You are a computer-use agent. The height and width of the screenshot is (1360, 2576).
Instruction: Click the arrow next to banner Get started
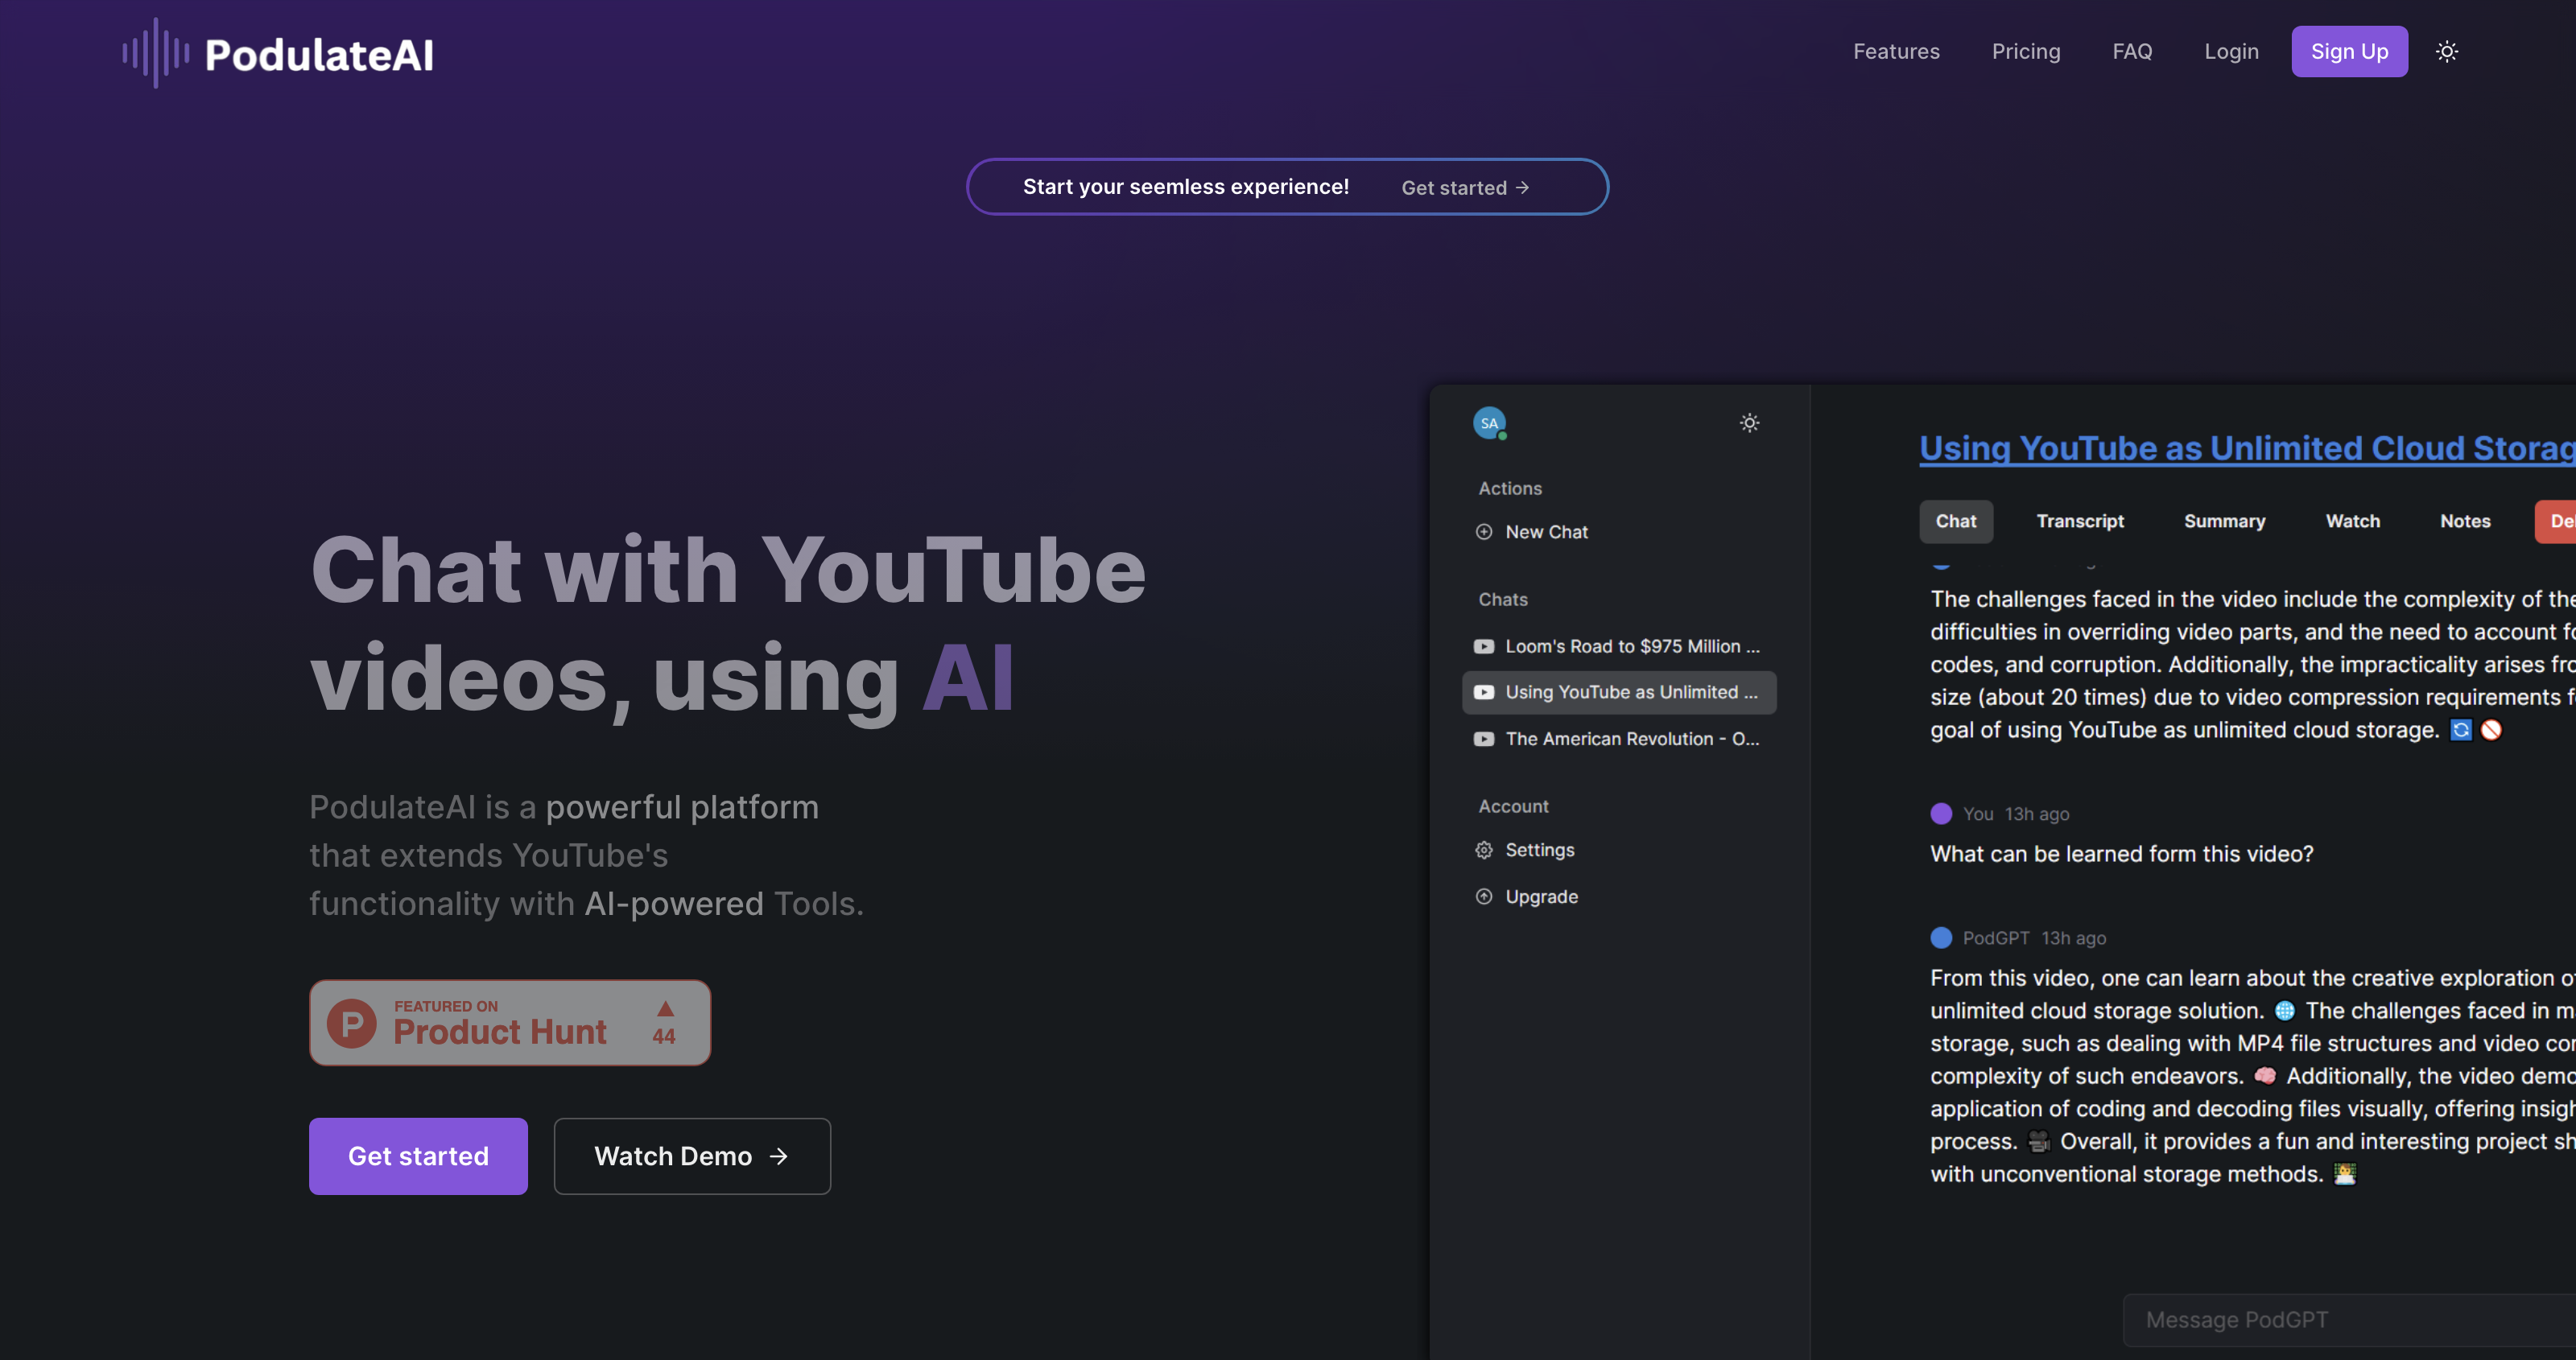pyautogui.click(x=1522, y=188)
